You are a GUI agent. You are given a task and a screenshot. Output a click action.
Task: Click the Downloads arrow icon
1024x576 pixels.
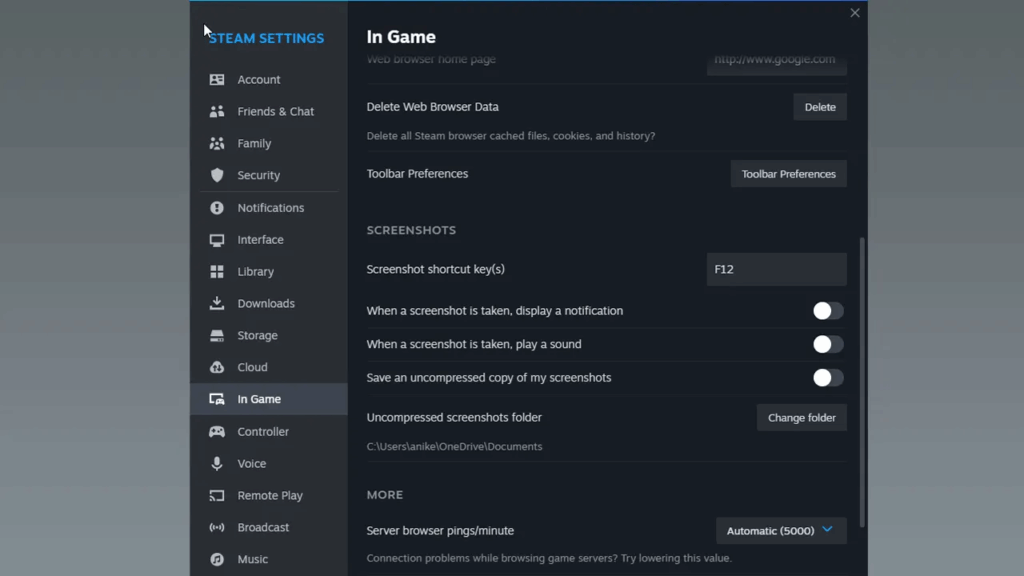[217, 303]
